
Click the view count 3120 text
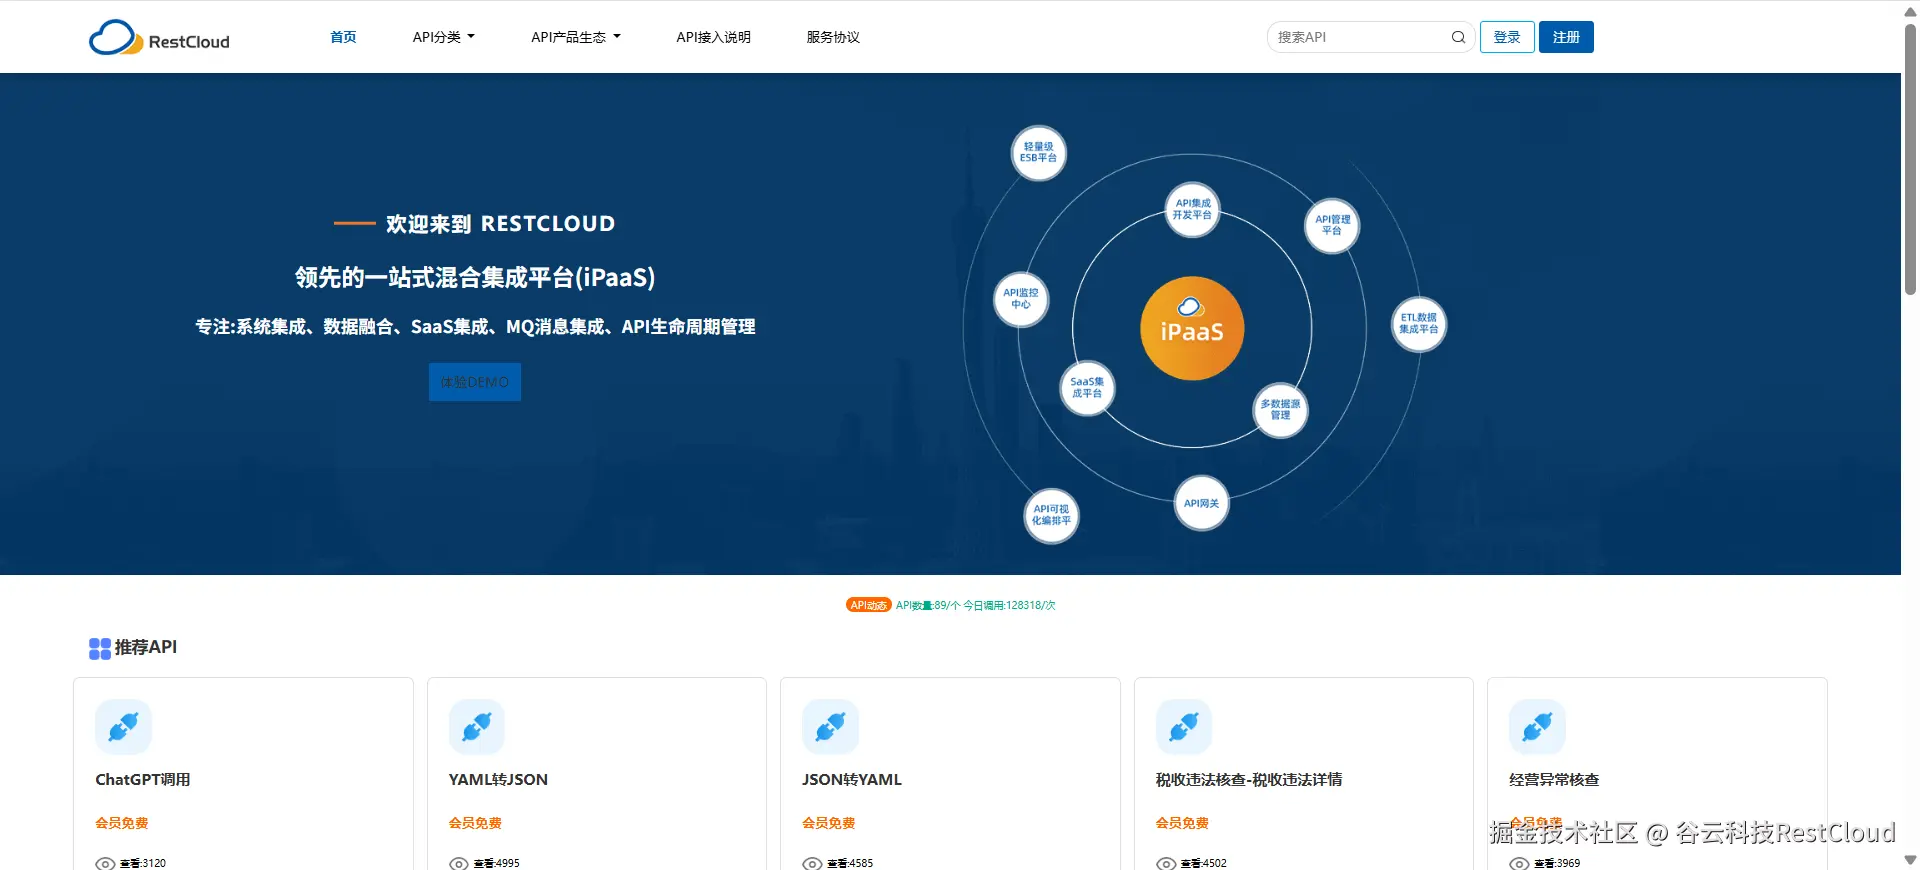click(x=143, y=863)
